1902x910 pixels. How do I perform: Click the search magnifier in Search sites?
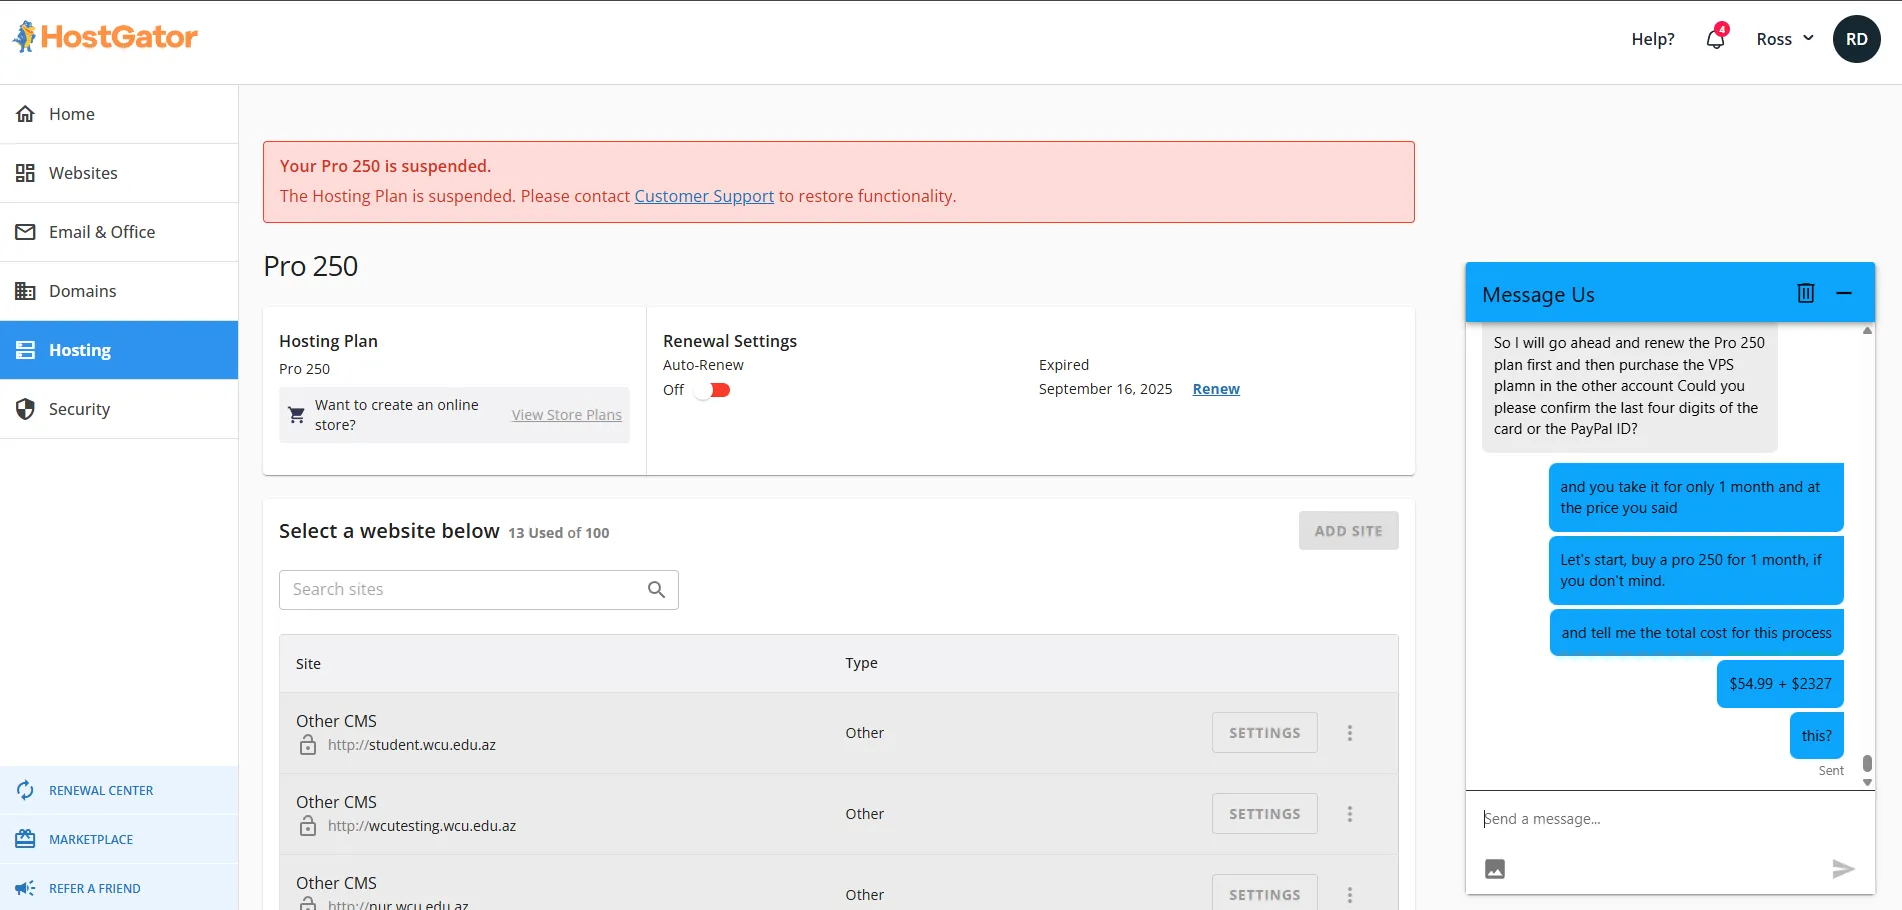click(656, 590)
